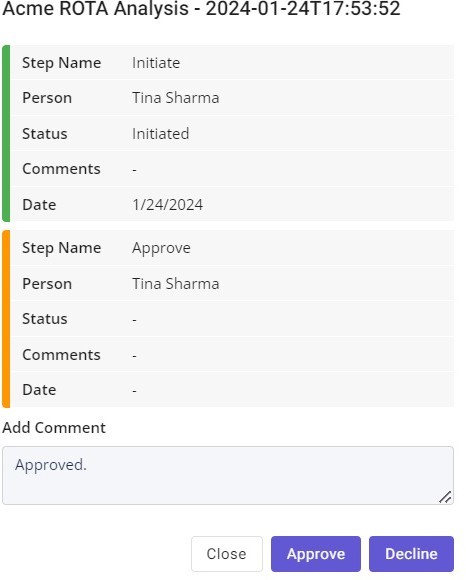Click the Approve button

(315, 554)
